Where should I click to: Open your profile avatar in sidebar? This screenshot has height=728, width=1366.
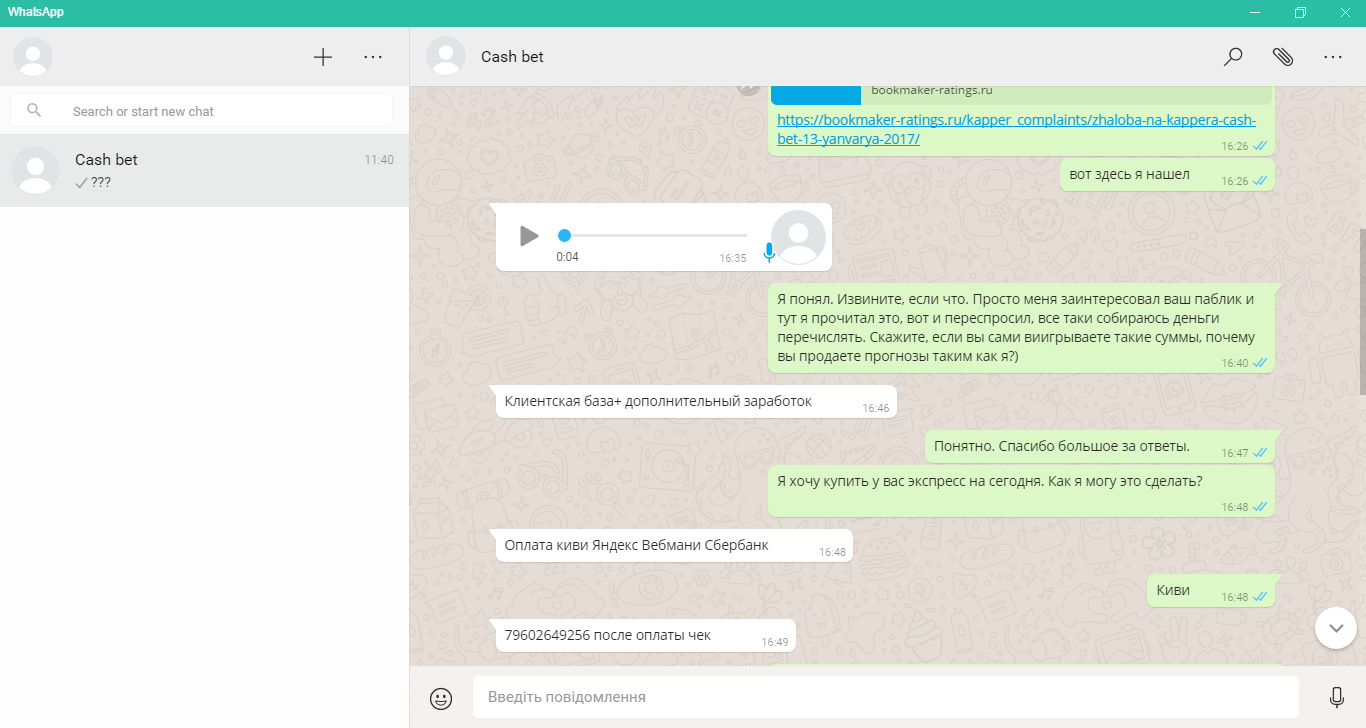tap(33, 57)
